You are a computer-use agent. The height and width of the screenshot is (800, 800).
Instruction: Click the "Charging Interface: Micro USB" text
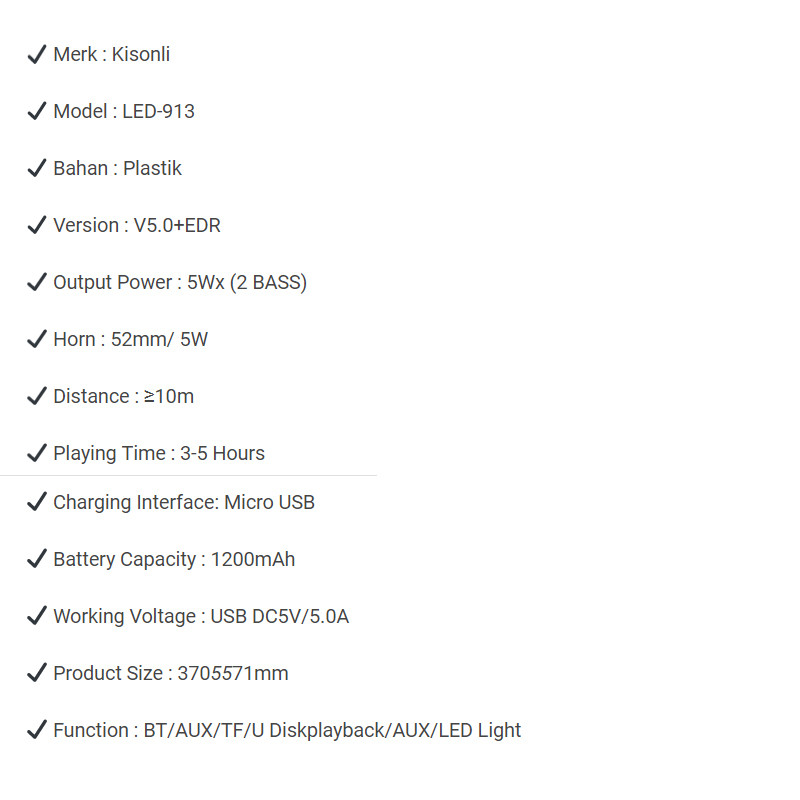click(x=184, y=502)
